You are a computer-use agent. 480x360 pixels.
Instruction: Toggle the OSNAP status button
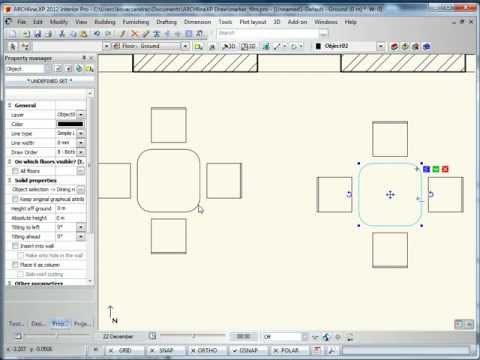(245, 350)
